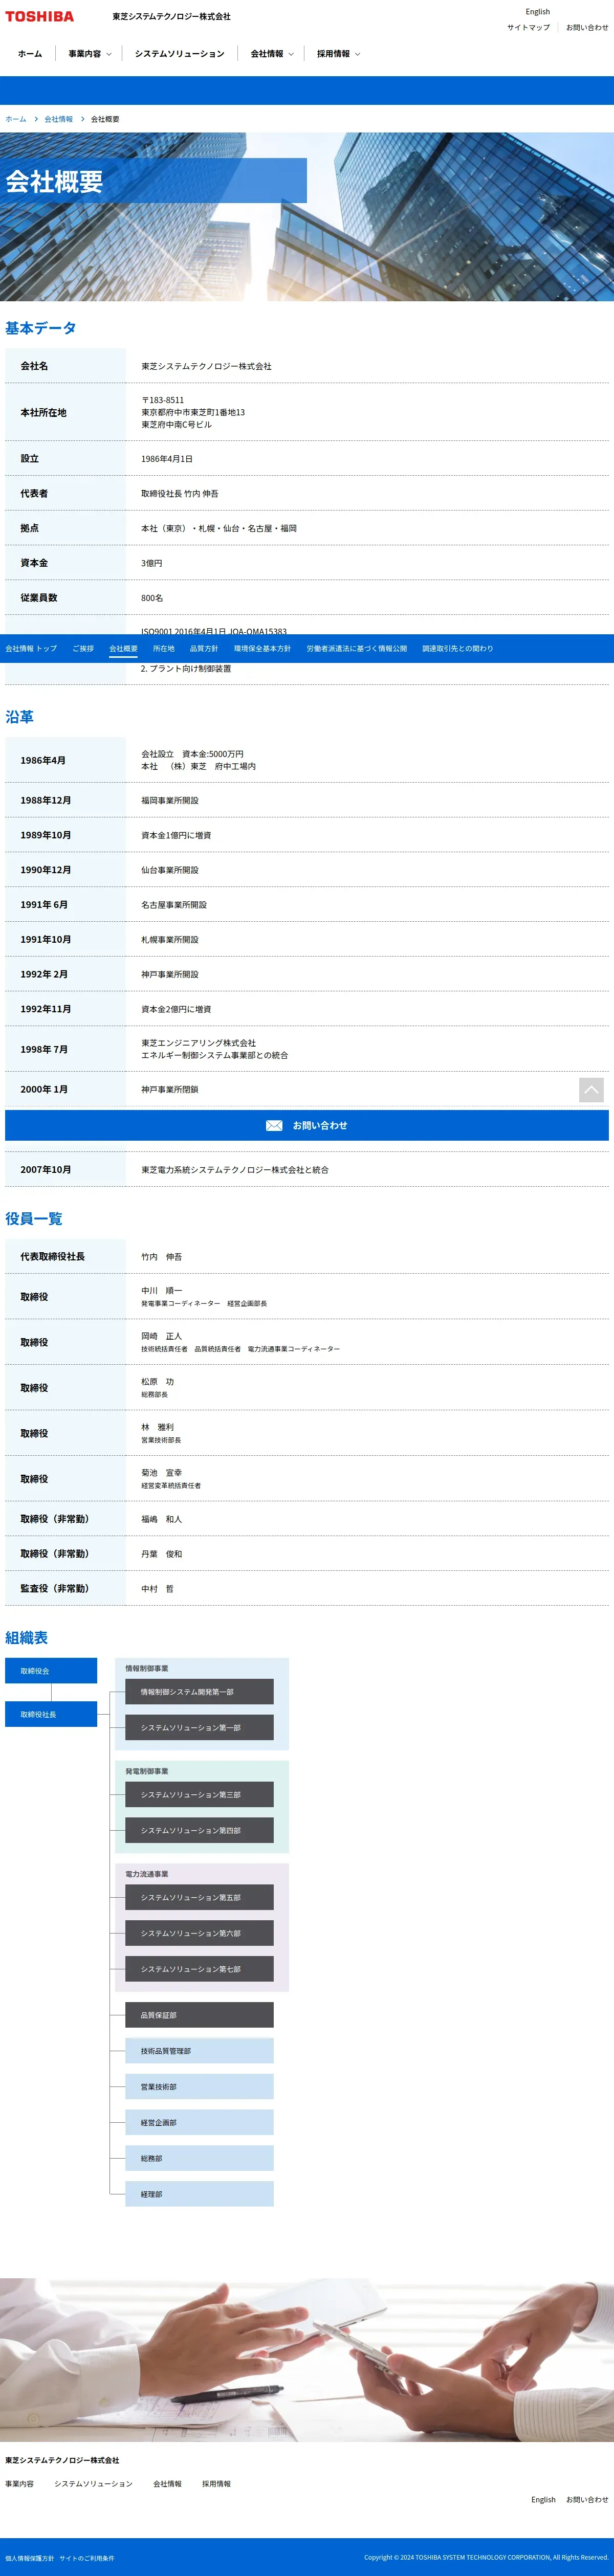Screen dimensions: 614x2576
Task: Open footer English link
Action: click(x=543, y=2500)
